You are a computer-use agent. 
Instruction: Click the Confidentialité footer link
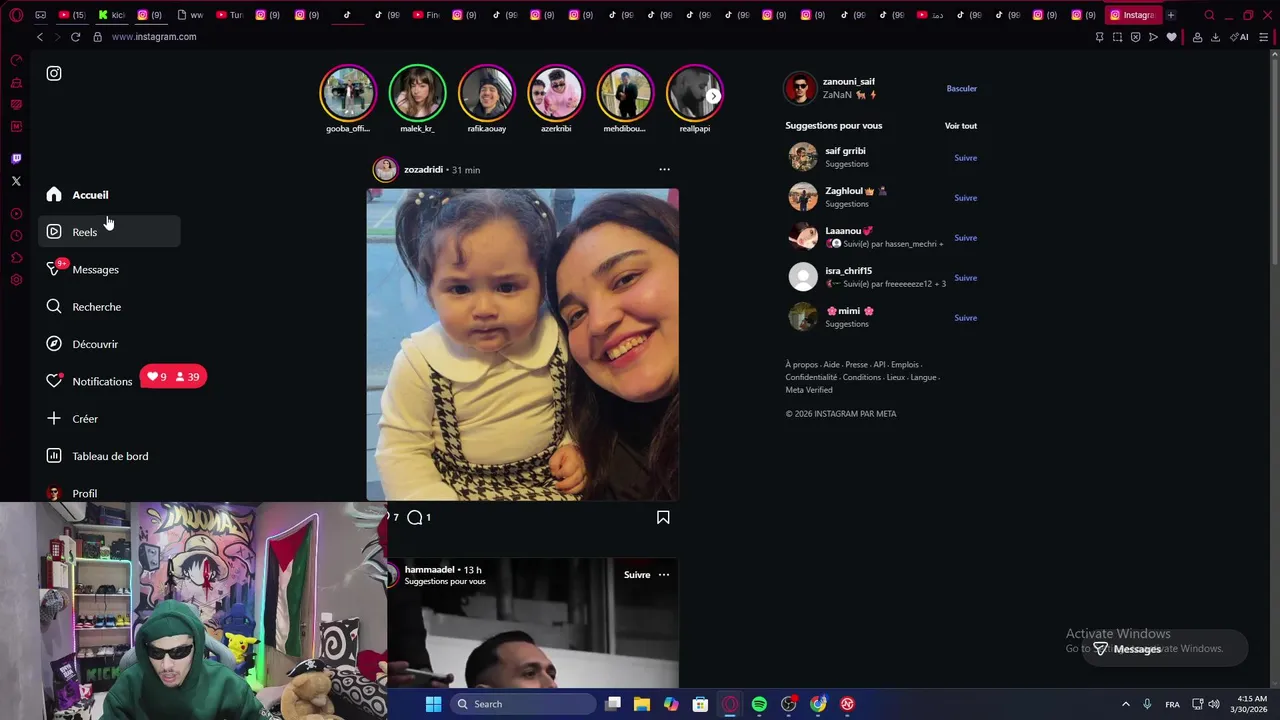(x=811, y=378)
